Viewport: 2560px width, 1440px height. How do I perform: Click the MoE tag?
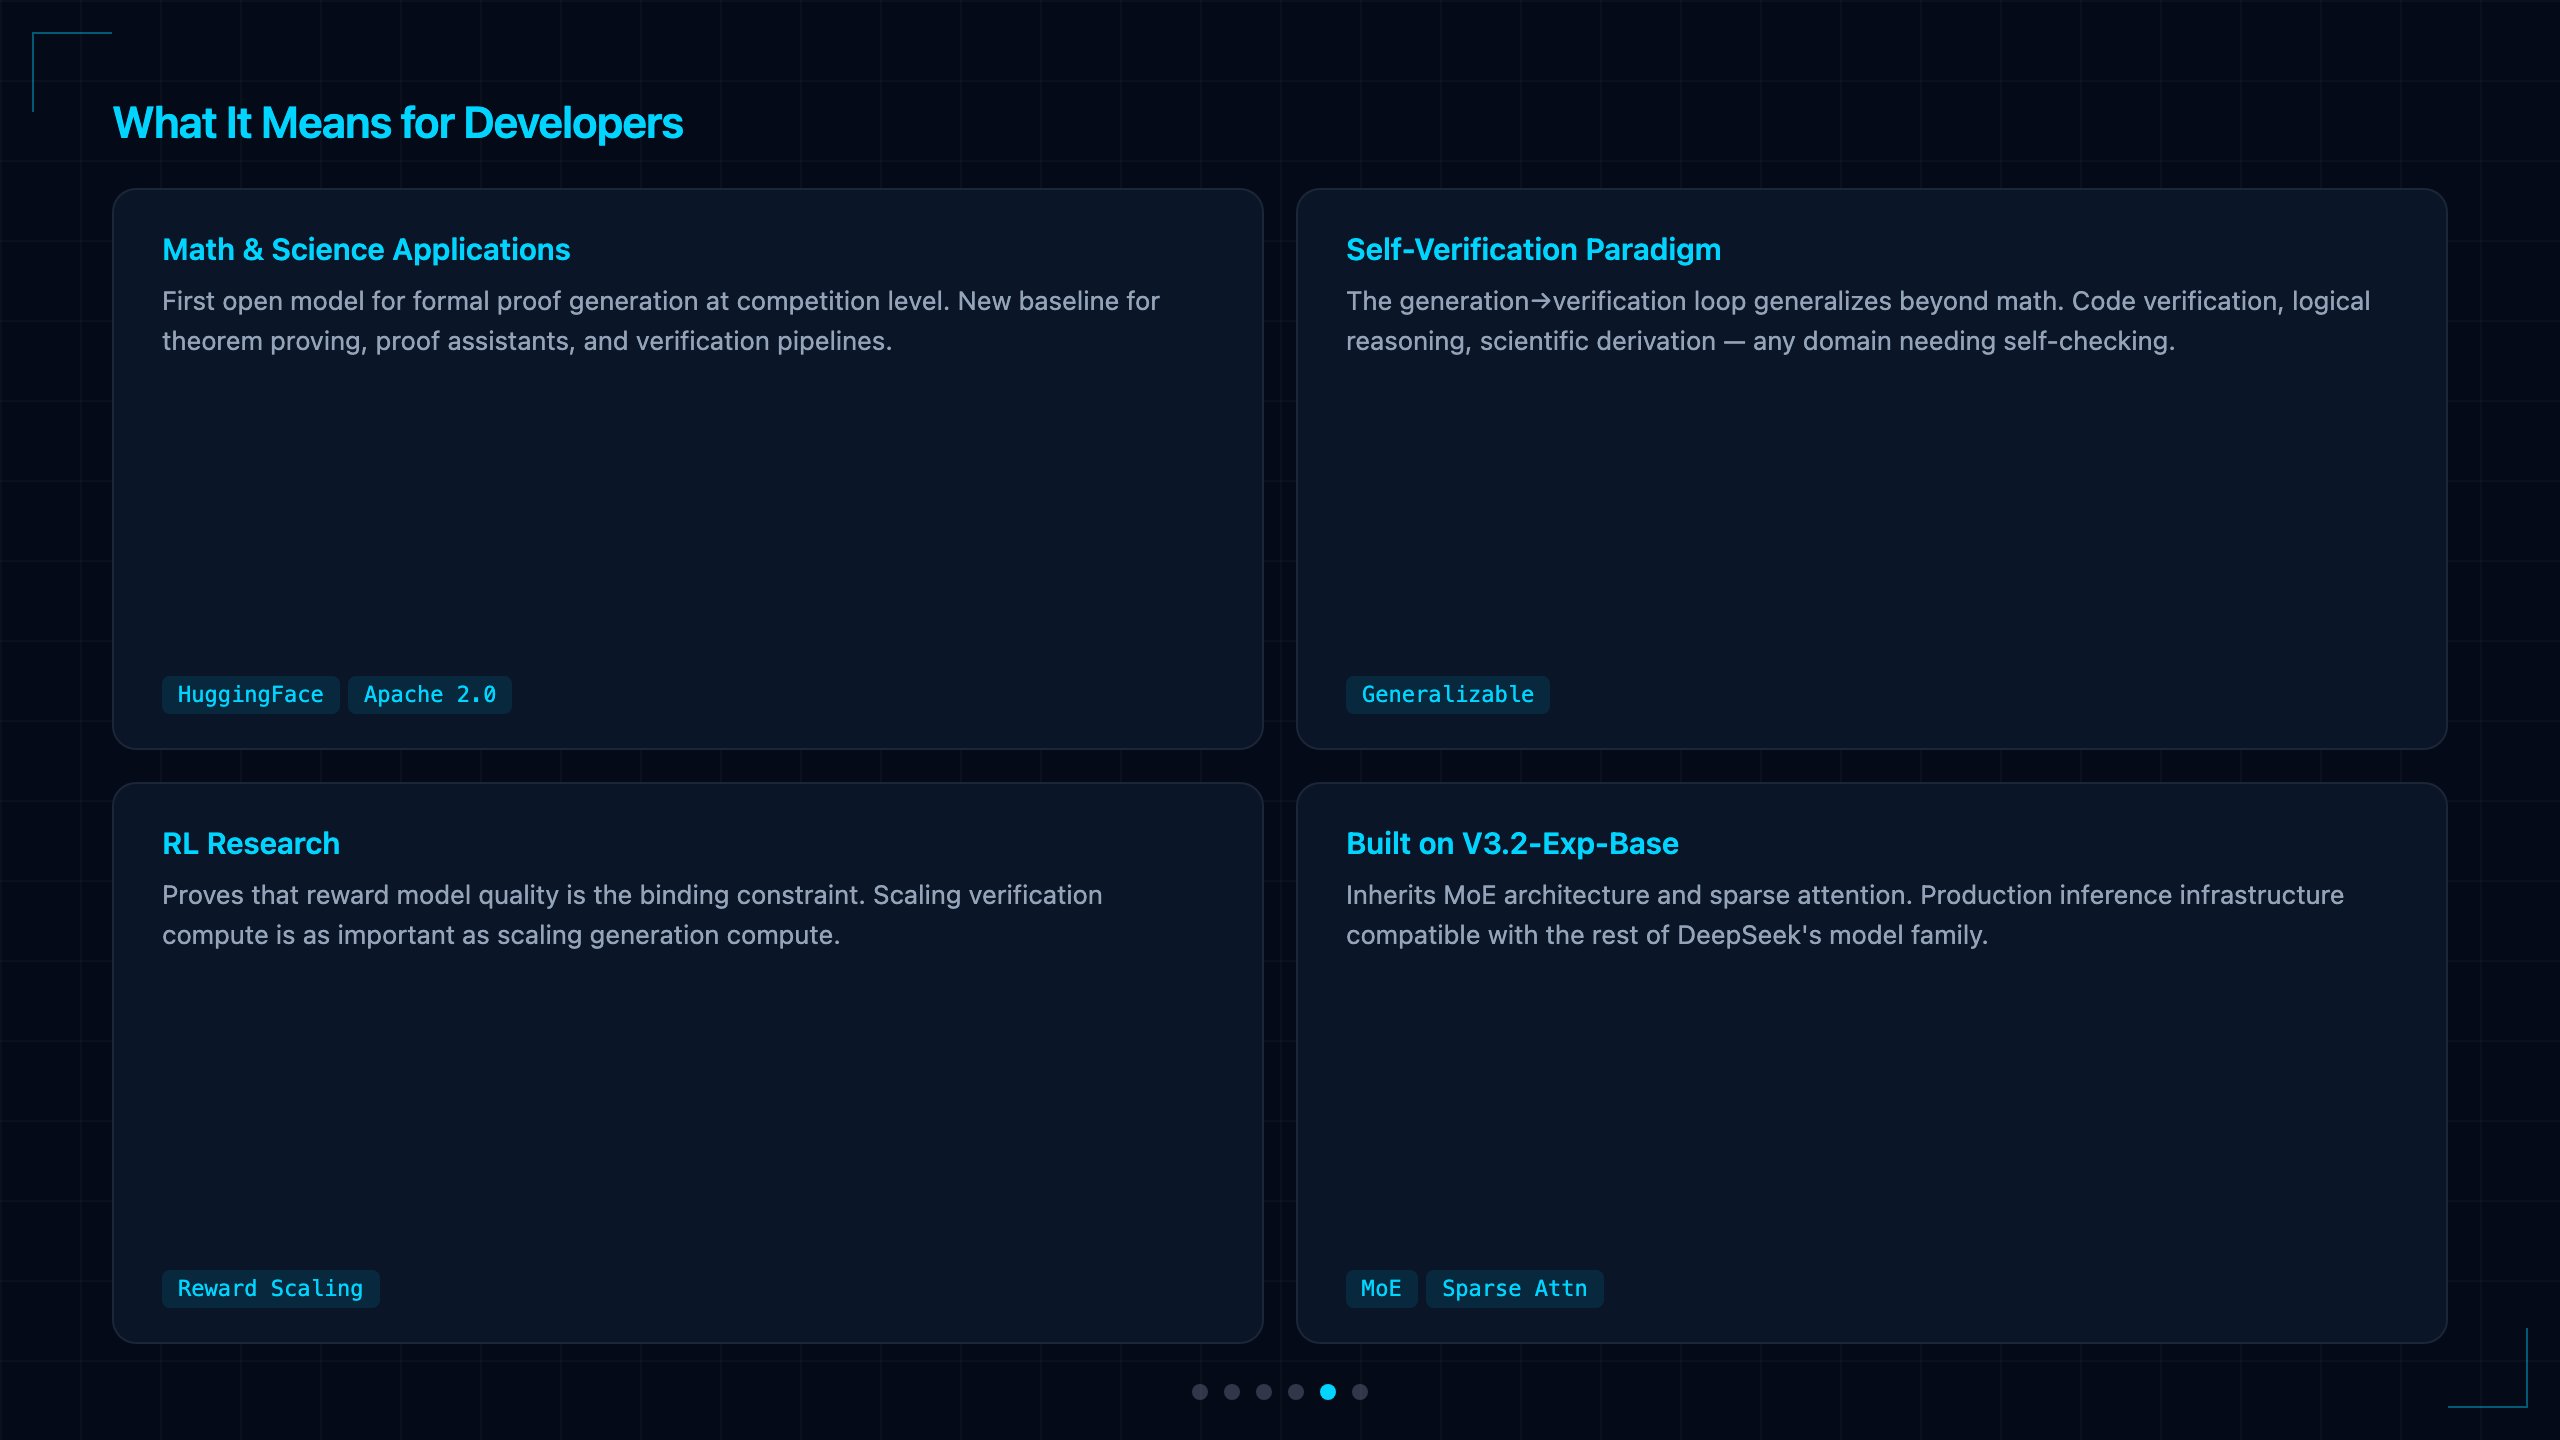[x=1381, y=1288]
